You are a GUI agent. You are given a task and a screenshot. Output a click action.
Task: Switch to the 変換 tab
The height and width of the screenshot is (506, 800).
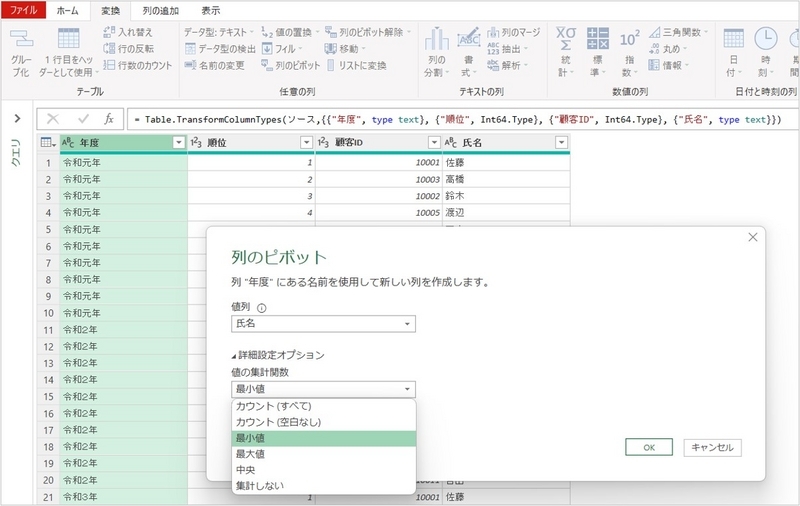click(110, 10)
